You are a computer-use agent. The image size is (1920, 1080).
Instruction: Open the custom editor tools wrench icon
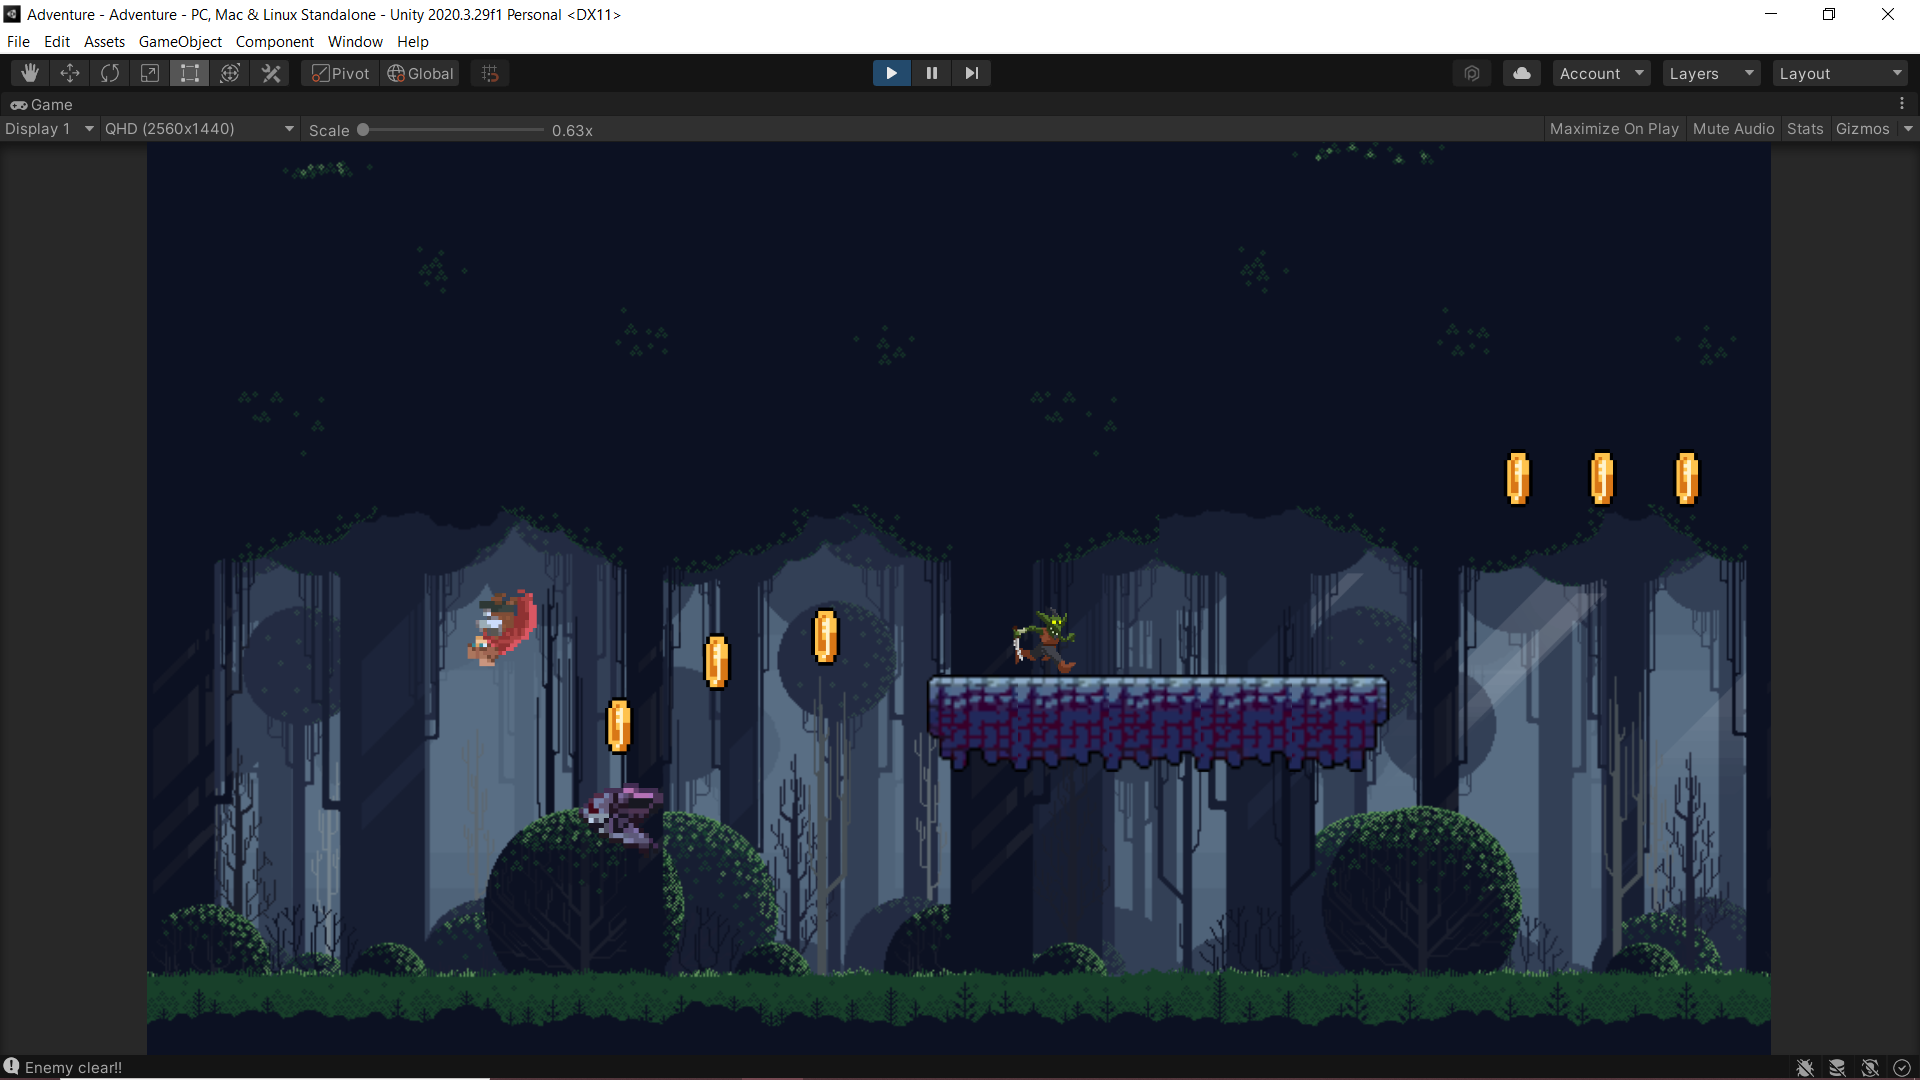(270, 72)
